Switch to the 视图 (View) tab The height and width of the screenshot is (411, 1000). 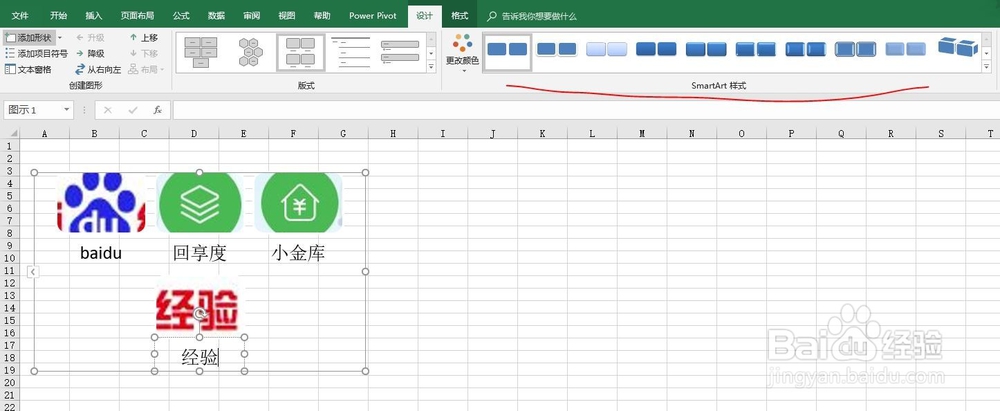tap(287, 16)
